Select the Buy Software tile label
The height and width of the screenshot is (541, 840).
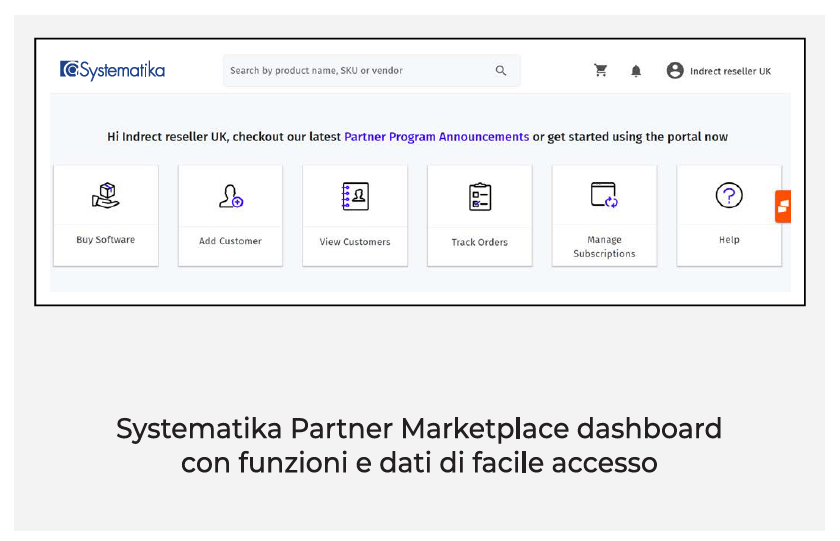(x=105, y=240)
